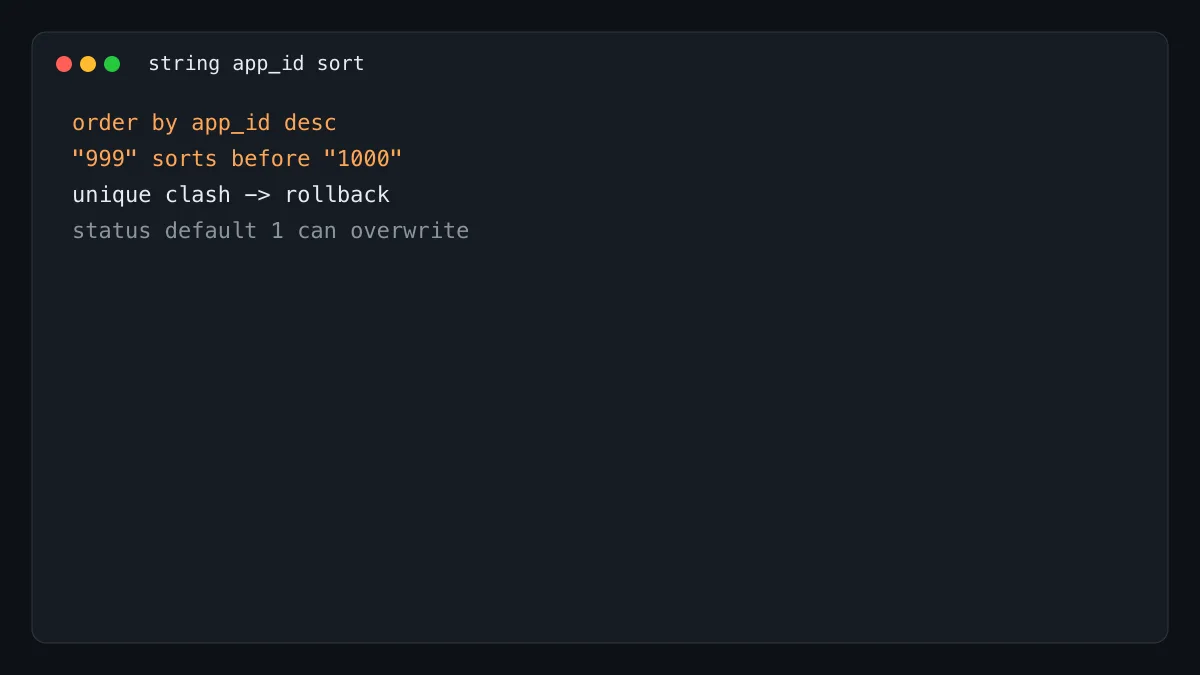Click the word 'default' in gray line
Viewport: 1200px width, 675px height.
coord(211,231)
